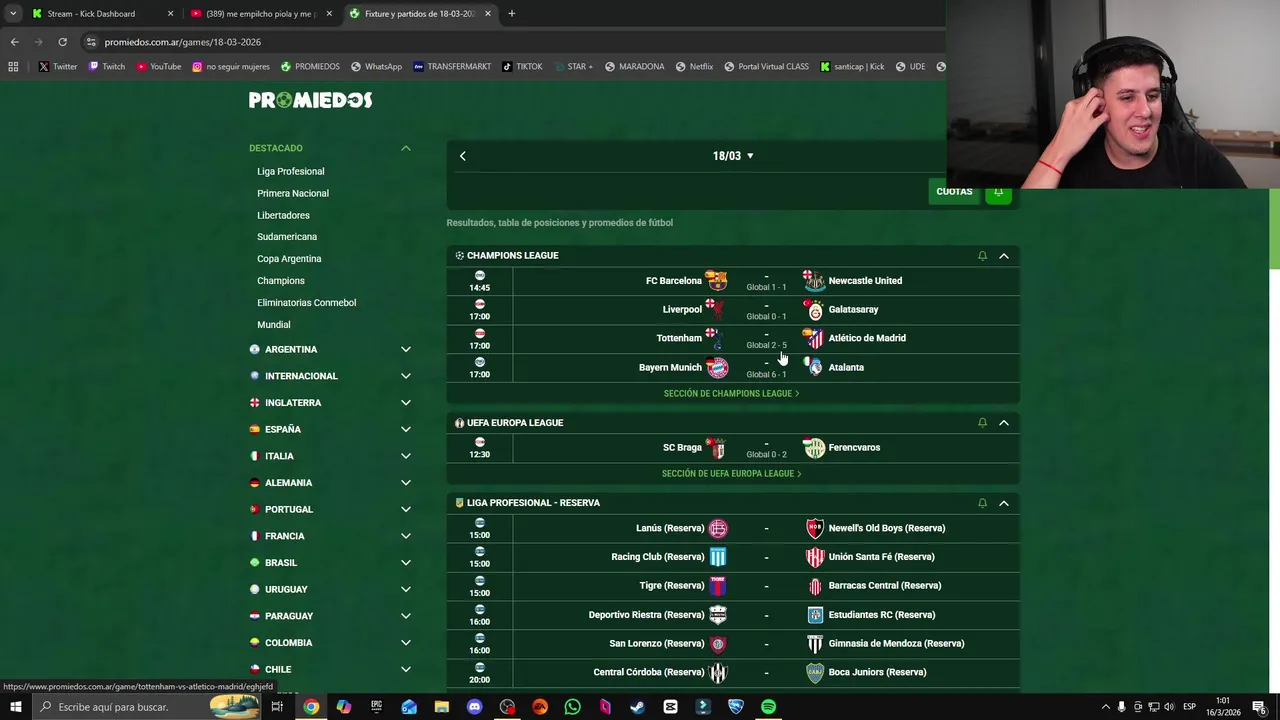This screenshot has height=720, width=1280.
Task: Open a new browser tab
Action: (x=512, y=14)
